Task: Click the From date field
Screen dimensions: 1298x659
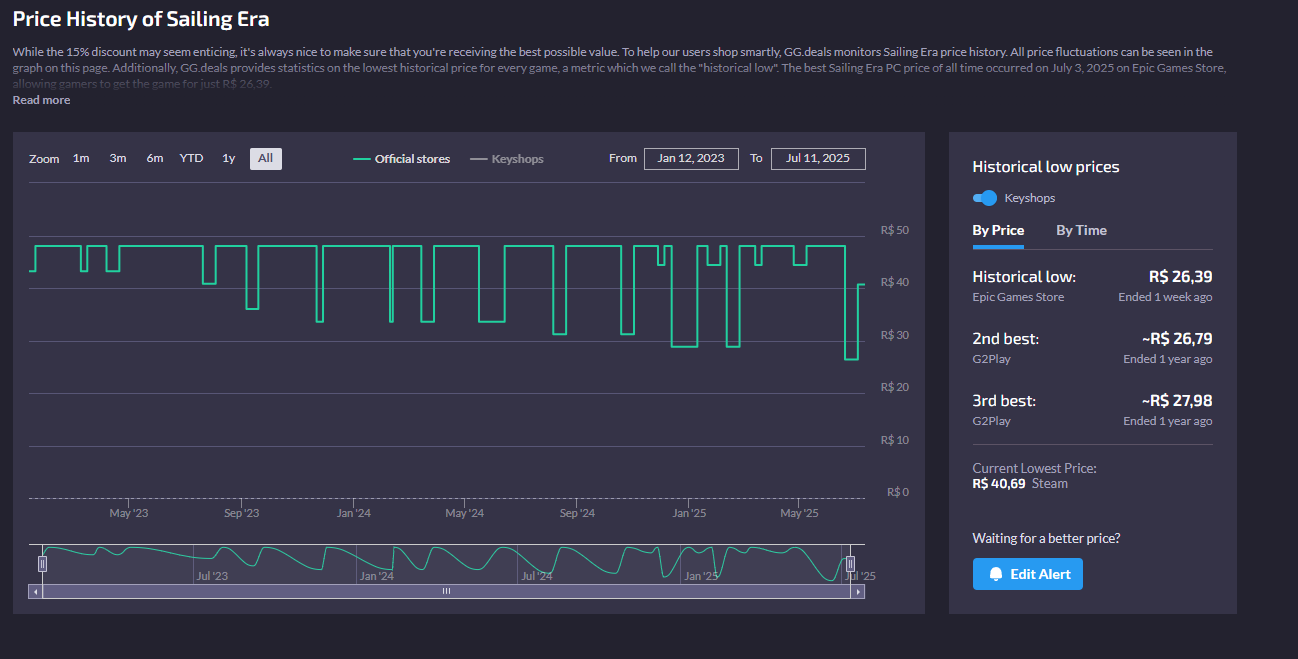Action: coord(691,158)
